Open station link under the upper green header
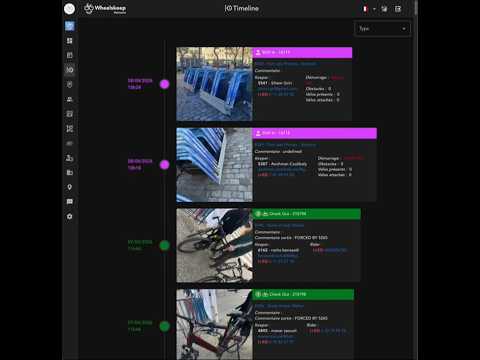 click(279, 226)
